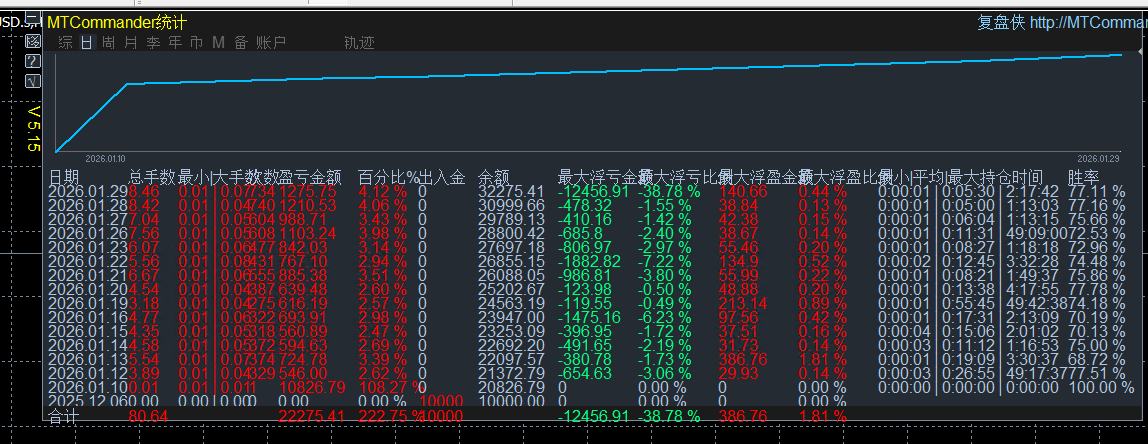Click the 386.76 value in the 2026.01.13 row
This screenshot has width=1148, height=444.
point(743,358)
